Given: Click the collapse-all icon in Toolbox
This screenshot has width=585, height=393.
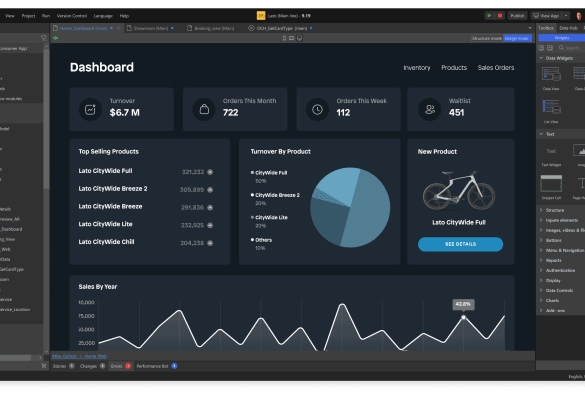Looking at the screenshot, I should (550, 48).
